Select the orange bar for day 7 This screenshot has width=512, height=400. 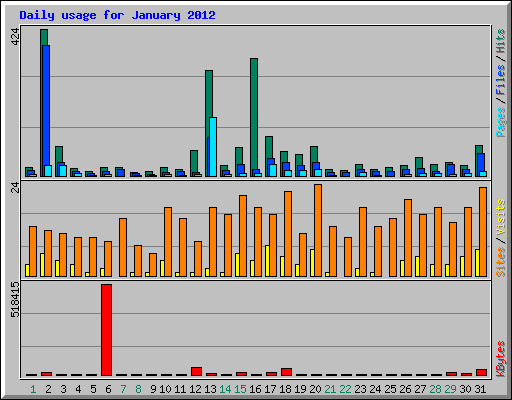123,247
